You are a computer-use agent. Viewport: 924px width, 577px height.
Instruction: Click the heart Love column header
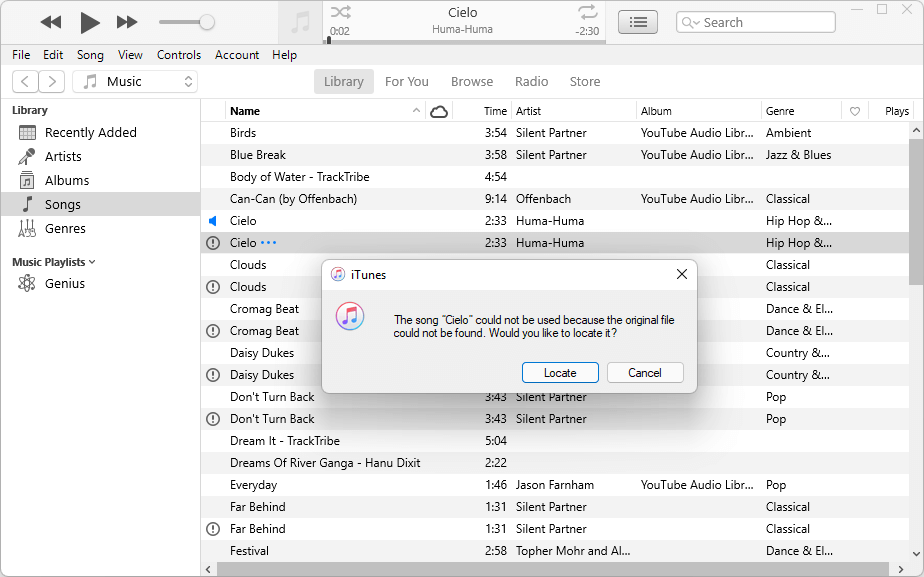[x=855, y=111]
